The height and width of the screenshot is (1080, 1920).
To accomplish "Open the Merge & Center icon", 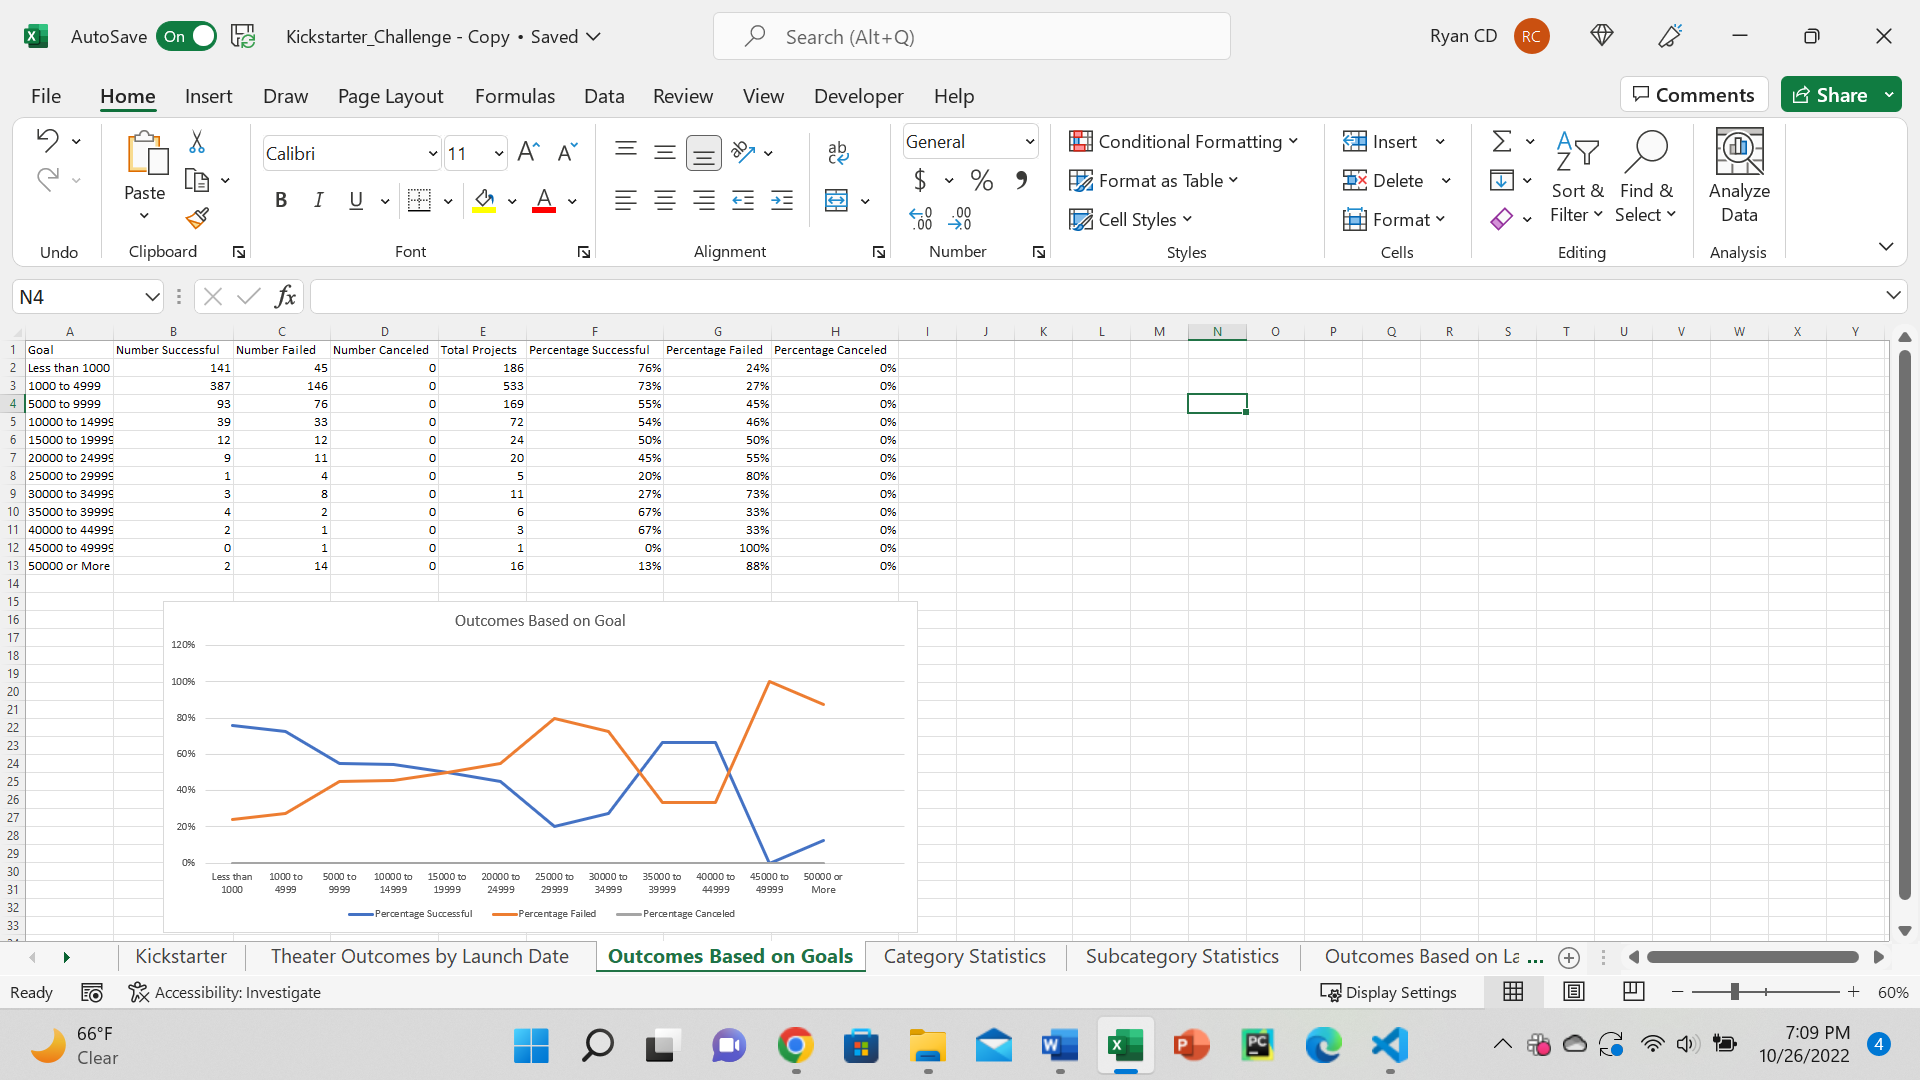I will point(838,200).
